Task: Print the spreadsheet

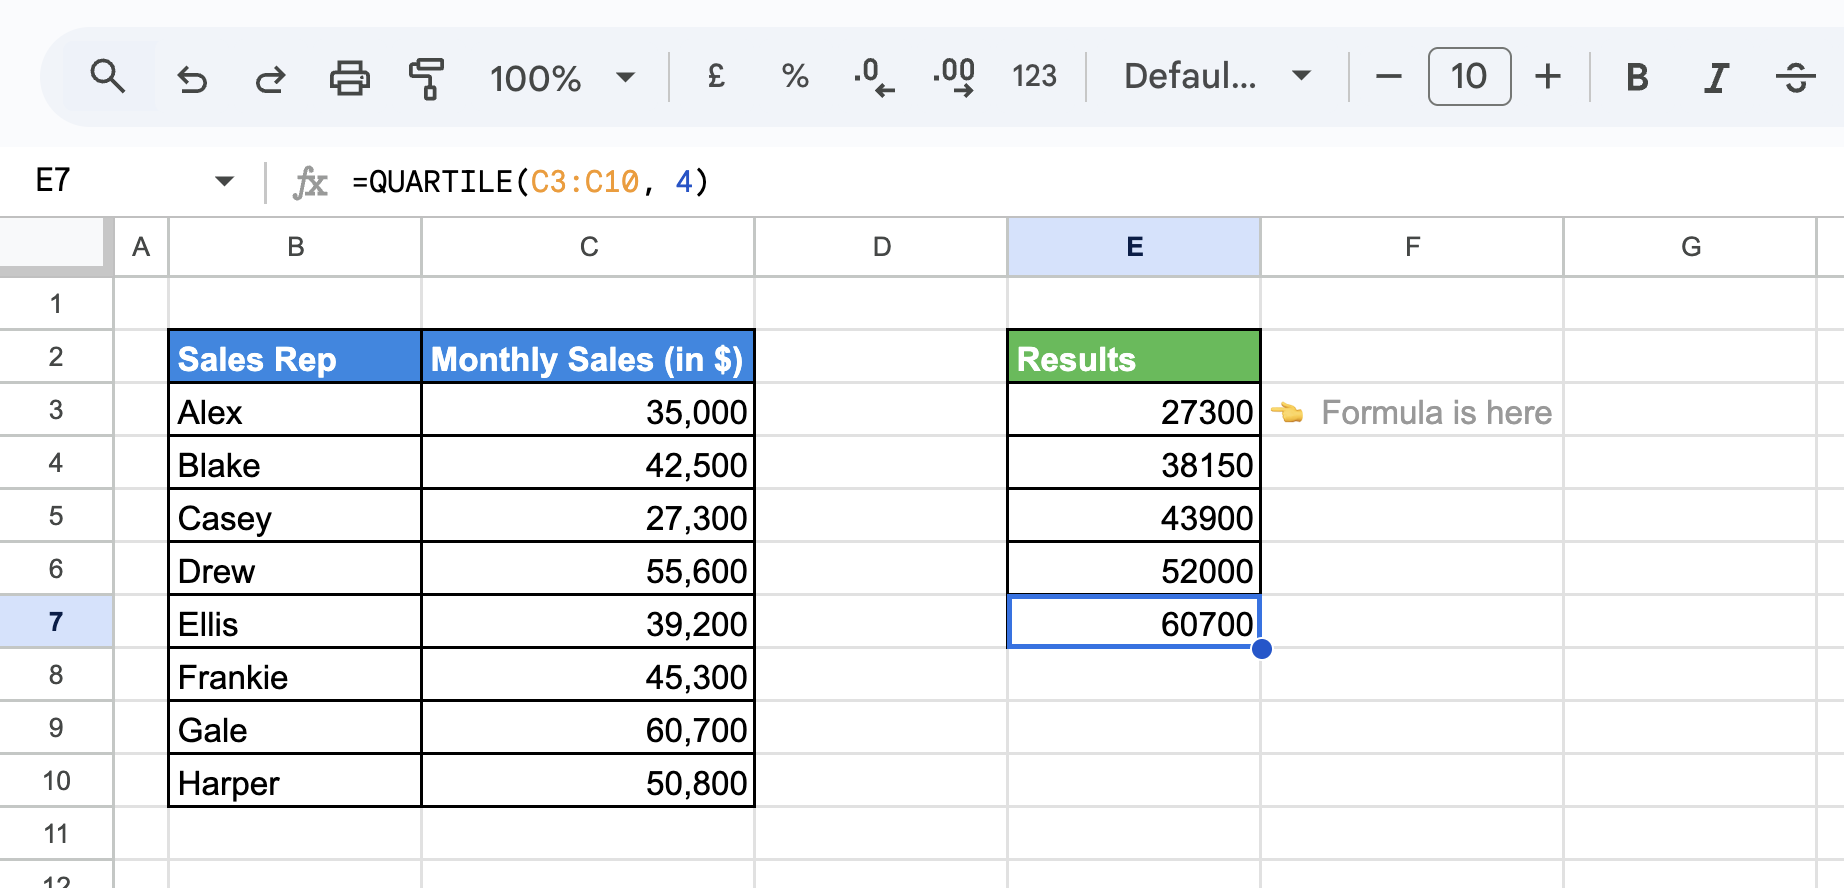Action: pos(349,77)
